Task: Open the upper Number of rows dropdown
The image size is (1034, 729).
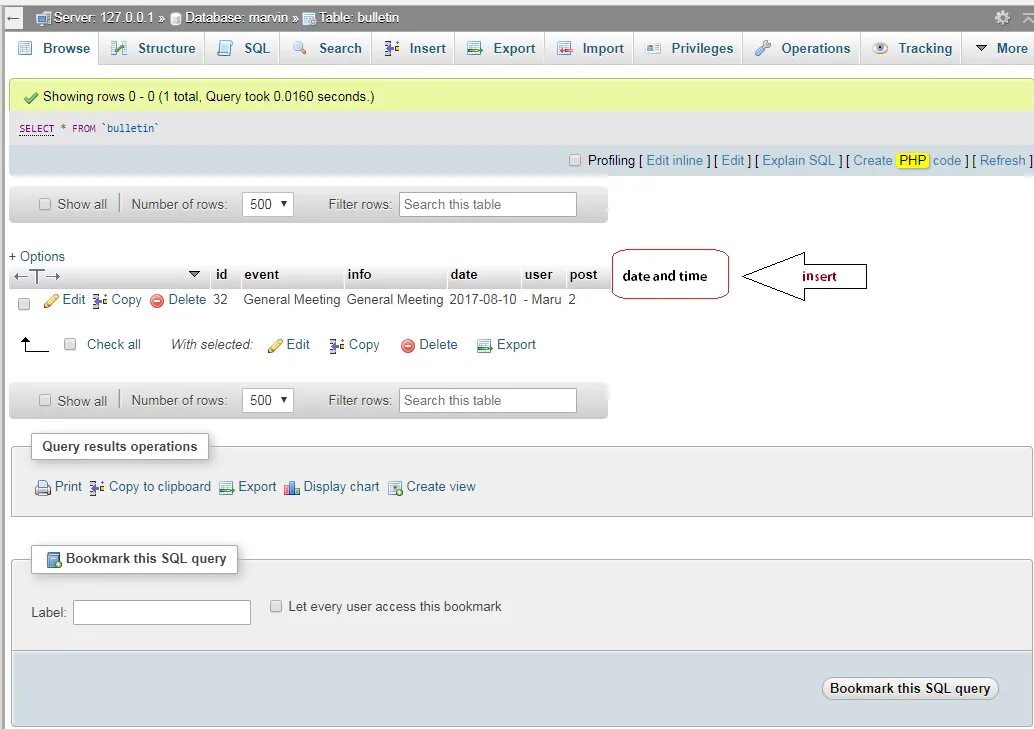Action: (268, 204)
